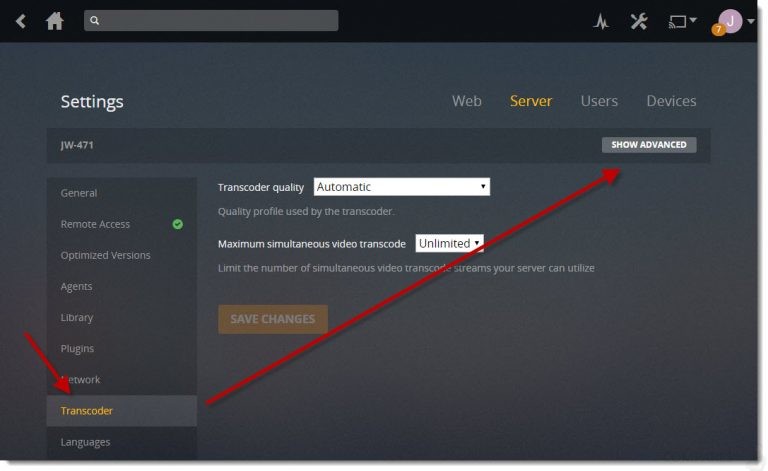The height and width of the screenshot is (471, 768).
Task: Click inside the top search field
Action: (211, 21)
